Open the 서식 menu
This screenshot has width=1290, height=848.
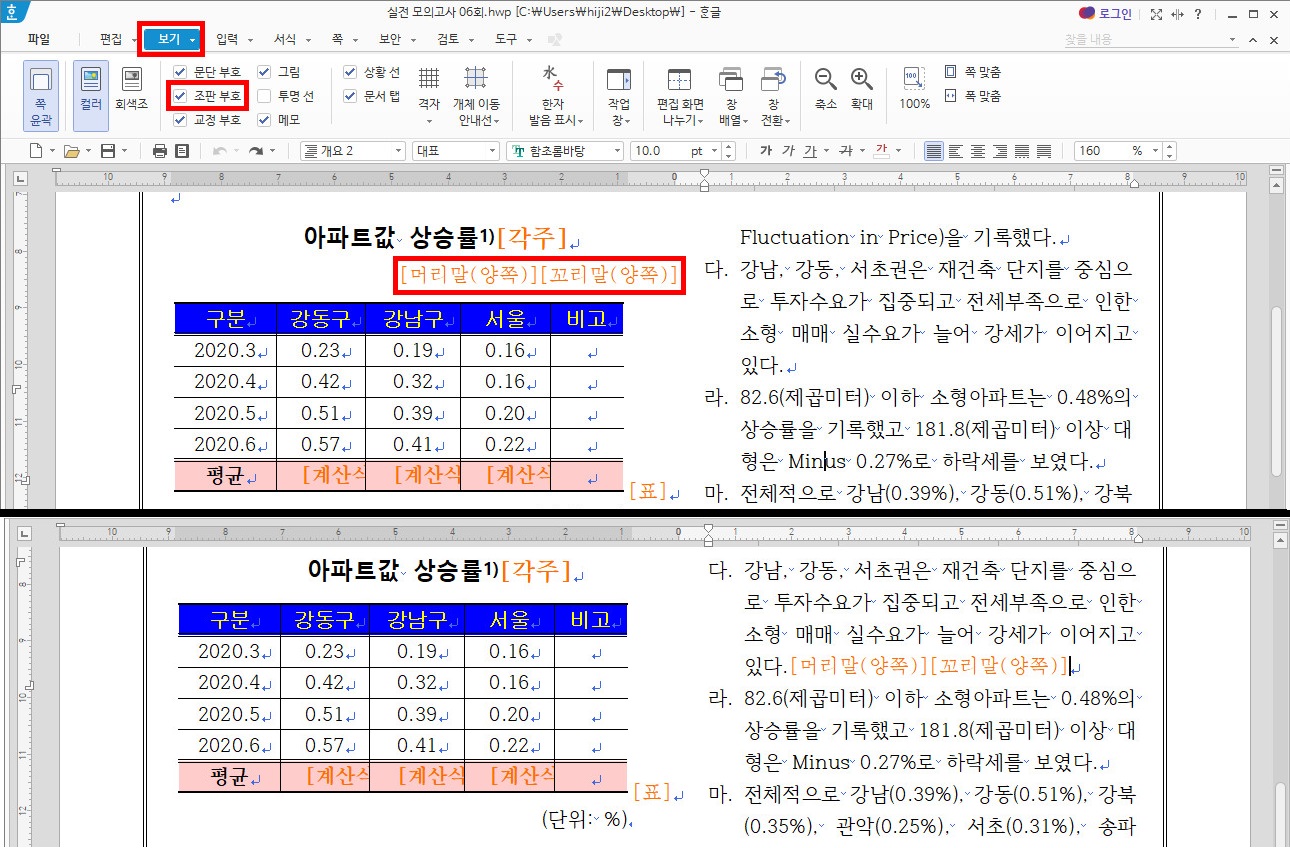point(285,39)
